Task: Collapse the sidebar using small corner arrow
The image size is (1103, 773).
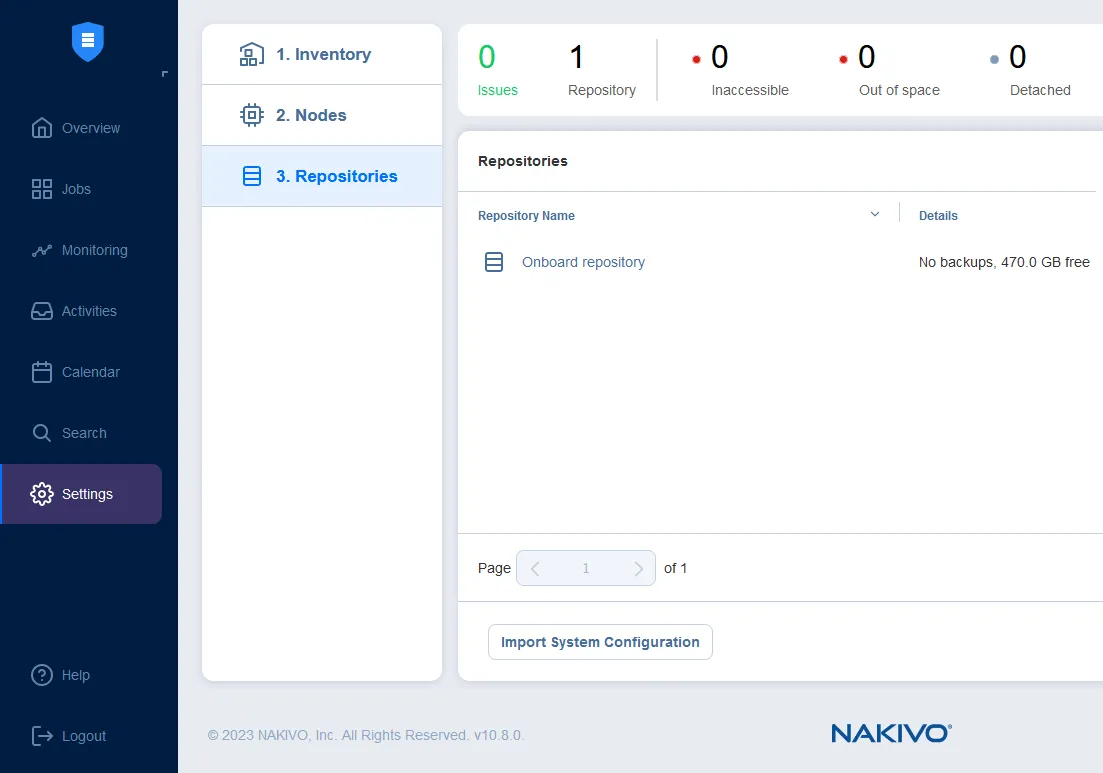Action: coord(164,74)
